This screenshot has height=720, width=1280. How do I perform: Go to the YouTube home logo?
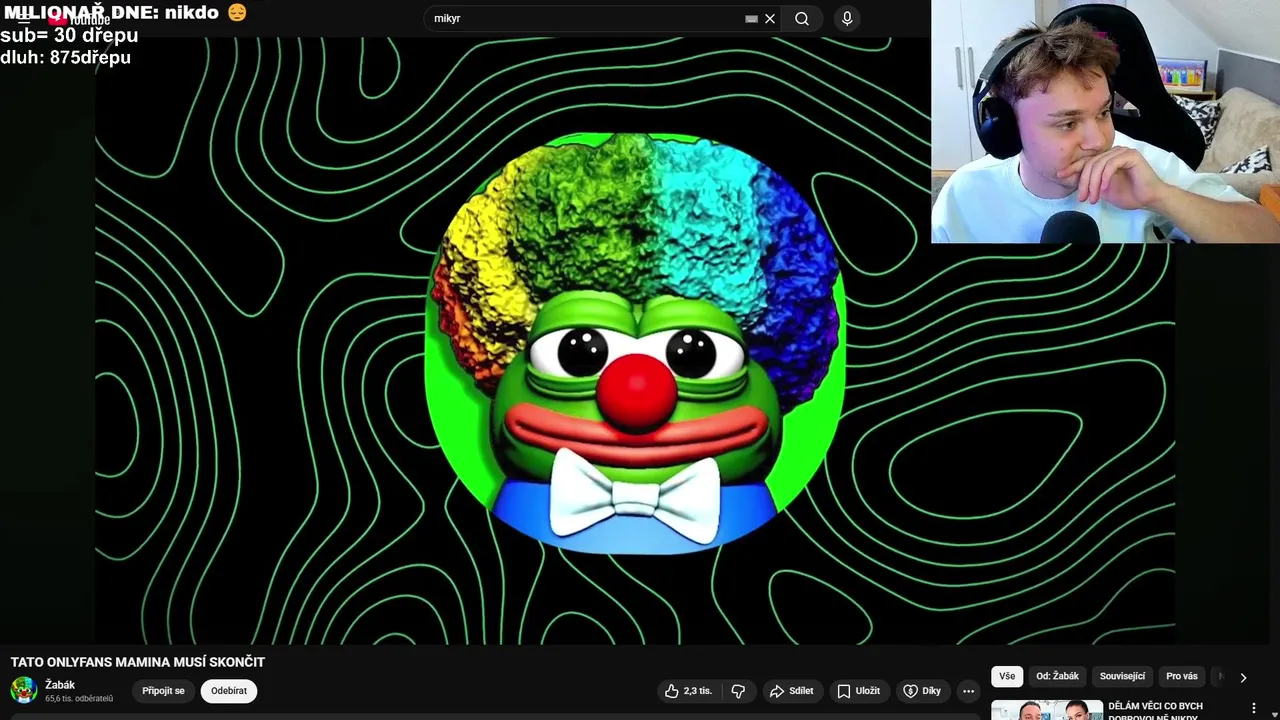[78, 18]
